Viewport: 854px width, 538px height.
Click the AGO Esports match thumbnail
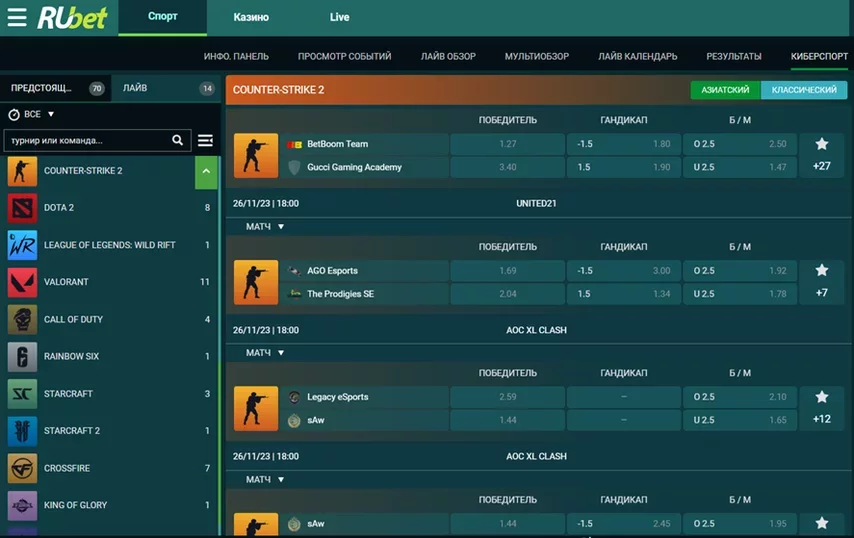[x=256, y=282]
